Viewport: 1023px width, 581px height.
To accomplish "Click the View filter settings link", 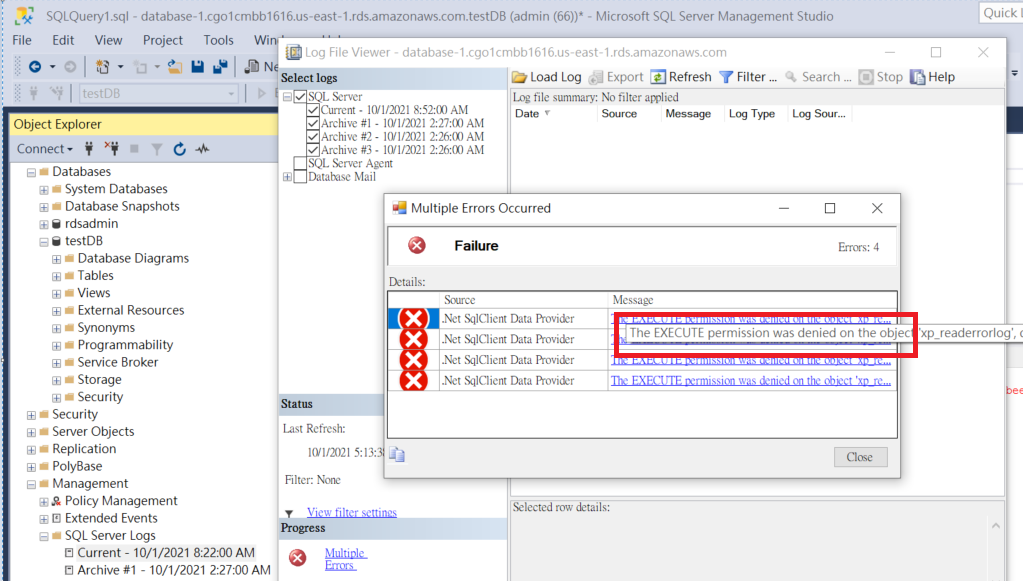I will pyautogui.click(x=352, y=513).
